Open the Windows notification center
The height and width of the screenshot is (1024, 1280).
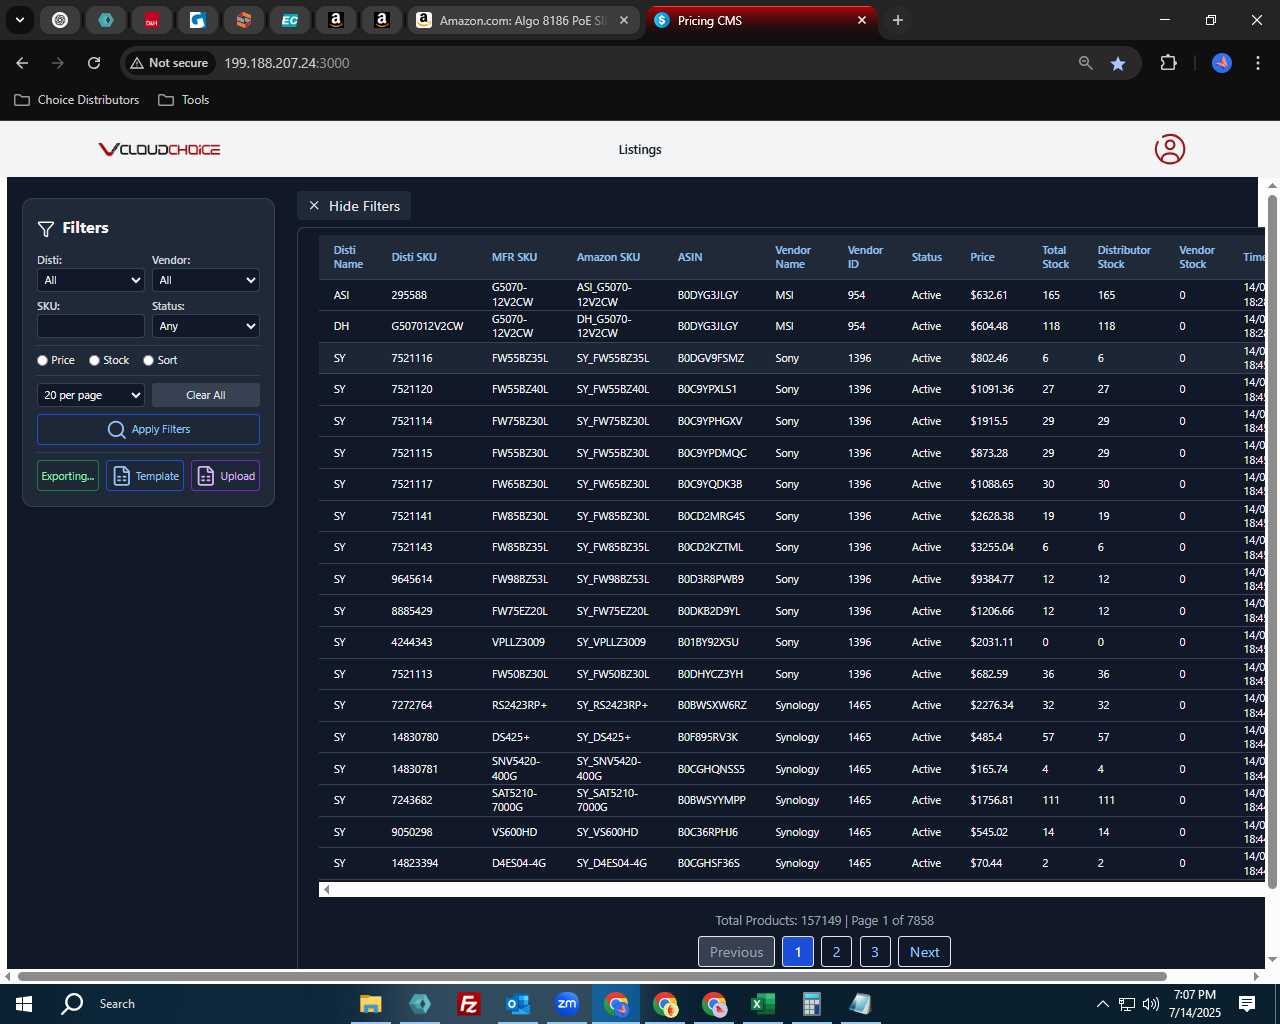pos(1247,1004)
